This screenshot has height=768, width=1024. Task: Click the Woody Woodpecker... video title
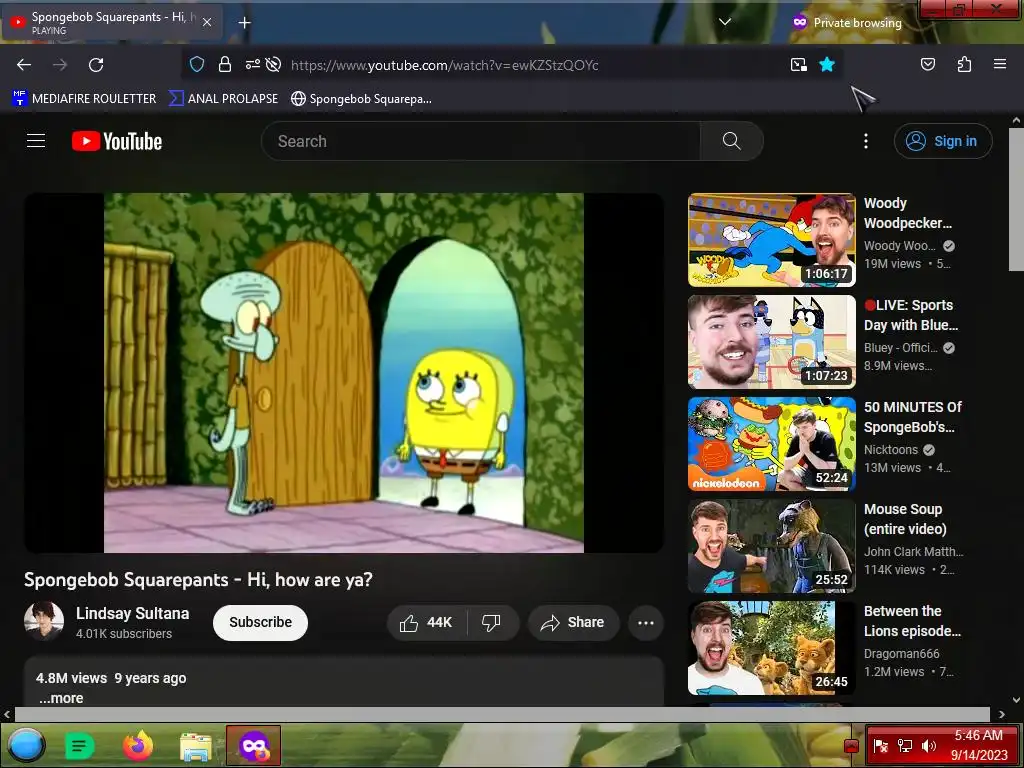pyautogui.click(x=908, y=213)
